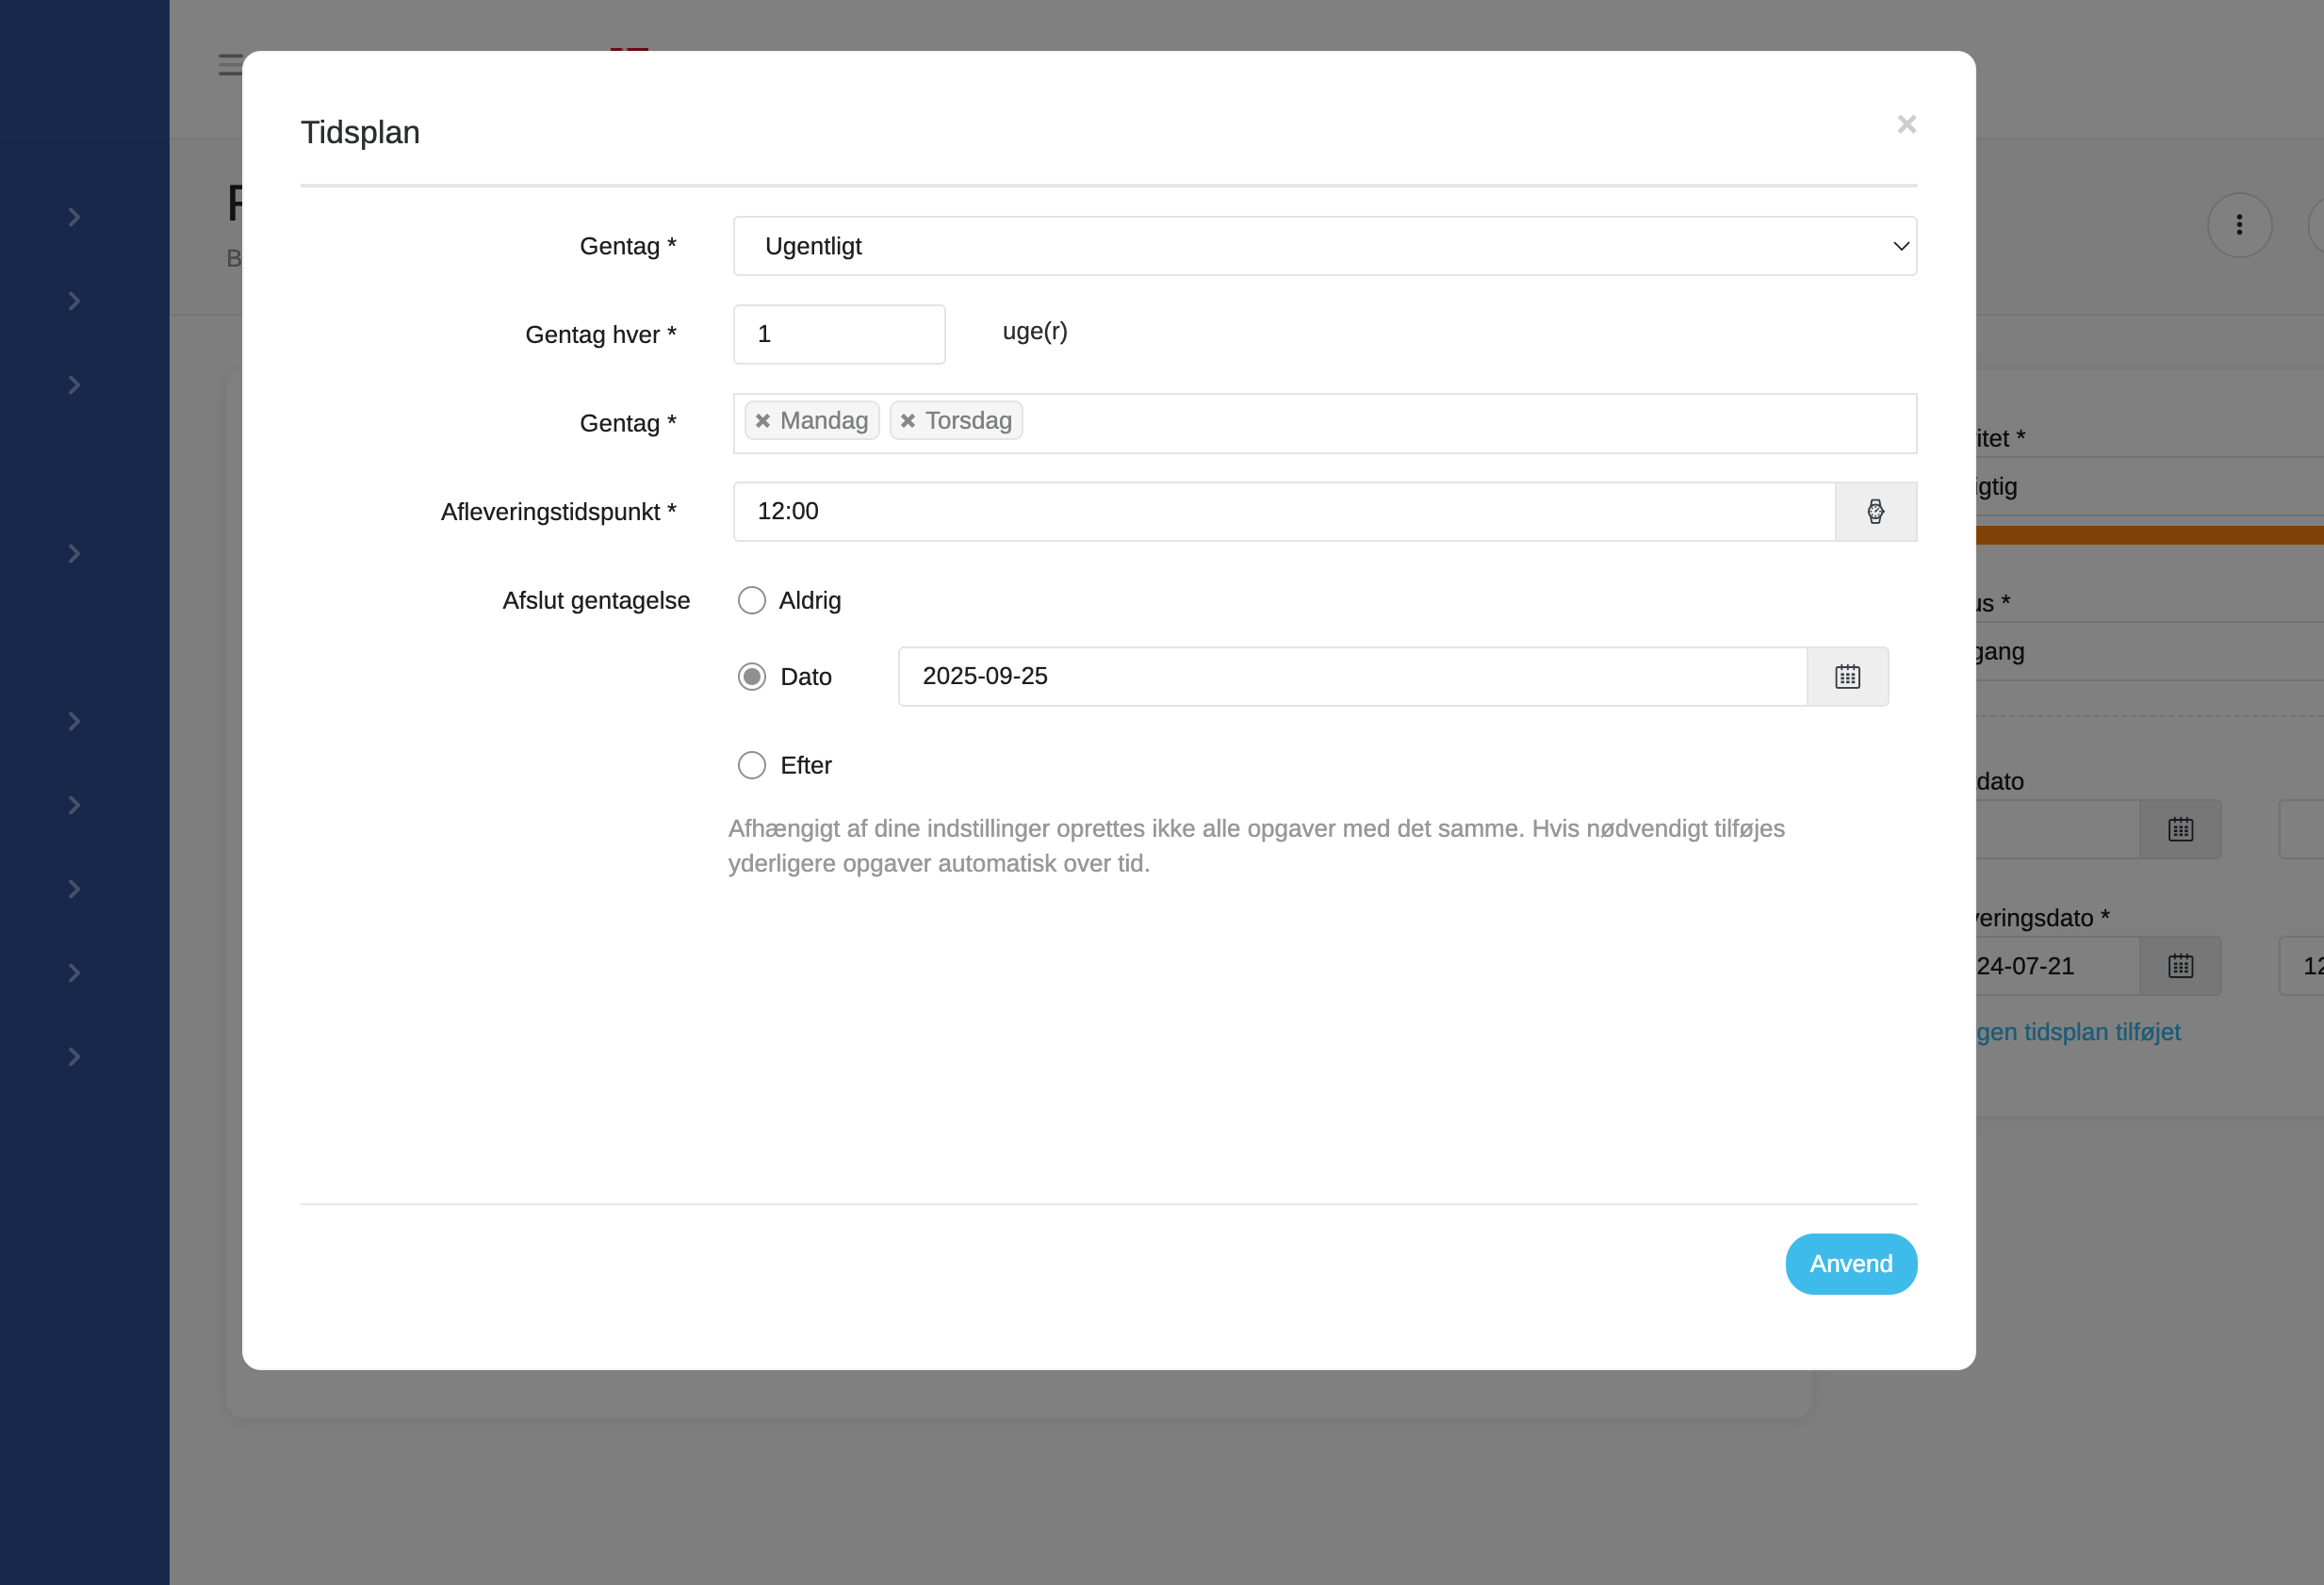Screen dimensions: 2324x1585
Task: Expand the first sidebar chevron item
Action: click(74, 217)
